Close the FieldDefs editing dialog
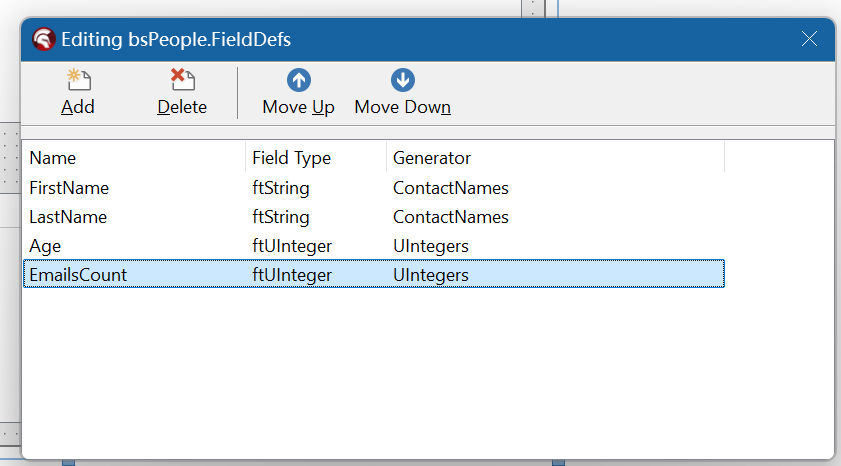Image resolution: width=841 pixels, height=466 pixels. (x=810, y=40)
